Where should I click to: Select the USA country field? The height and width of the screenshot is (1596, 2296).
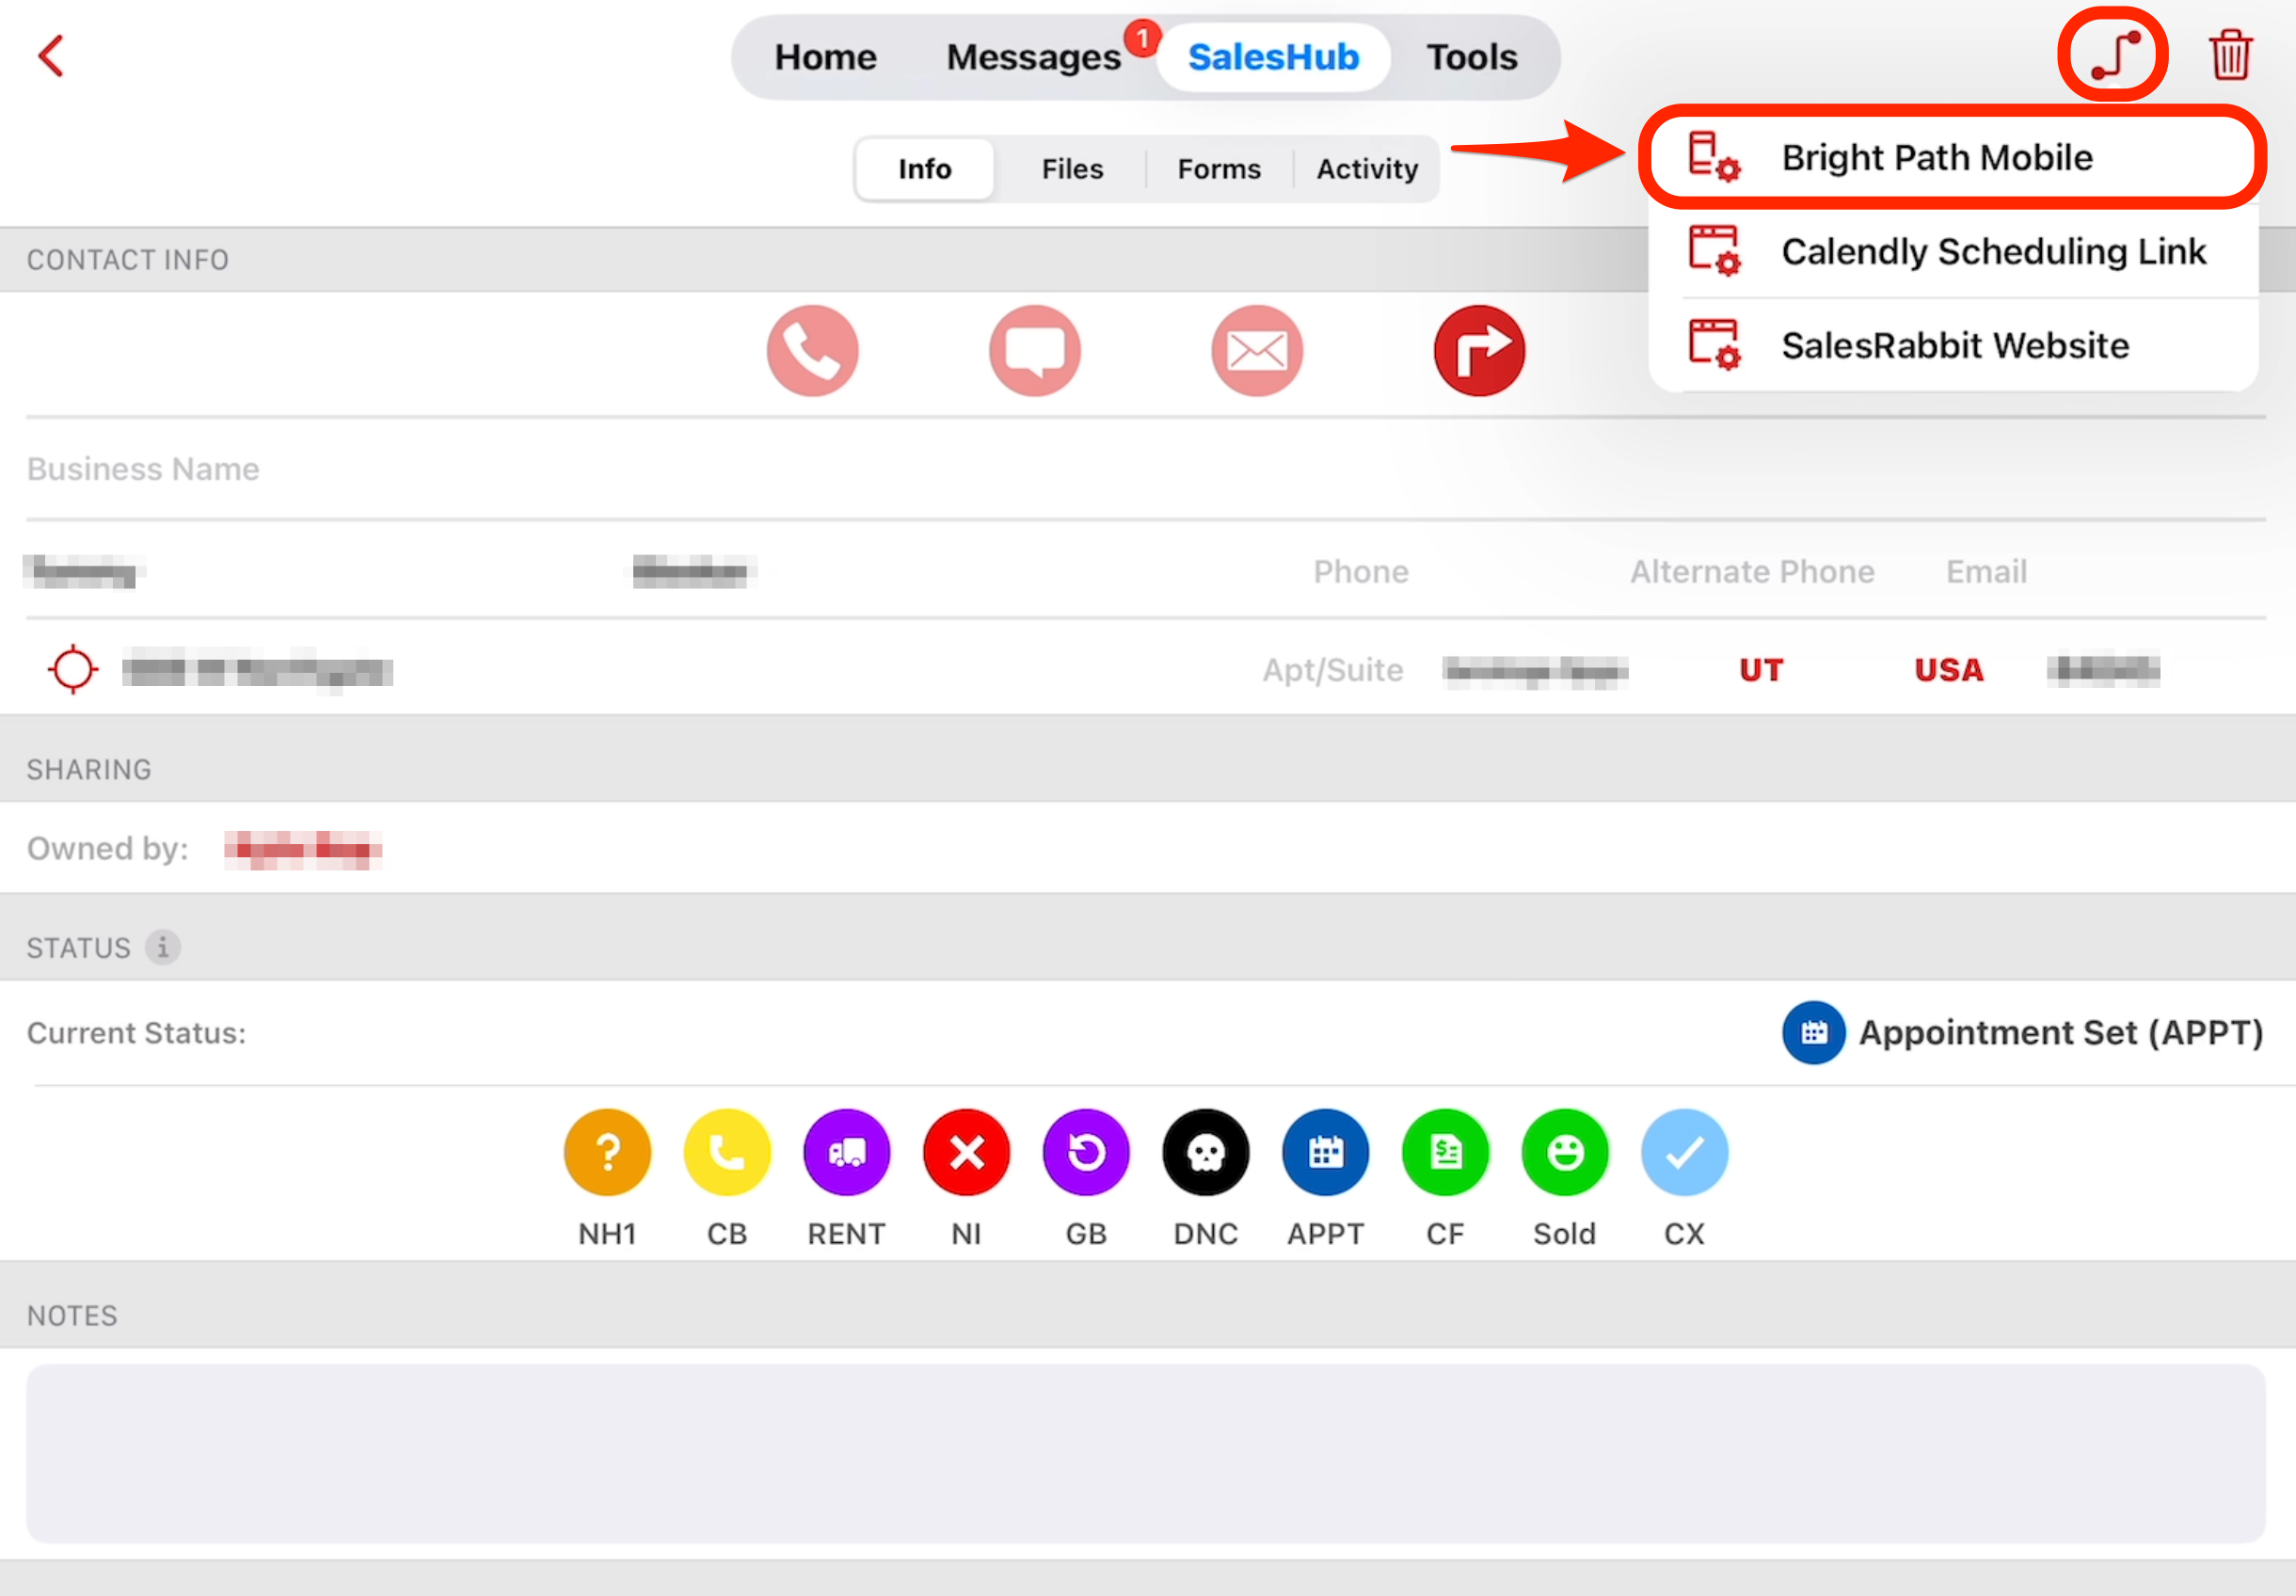coord(1948,670)
